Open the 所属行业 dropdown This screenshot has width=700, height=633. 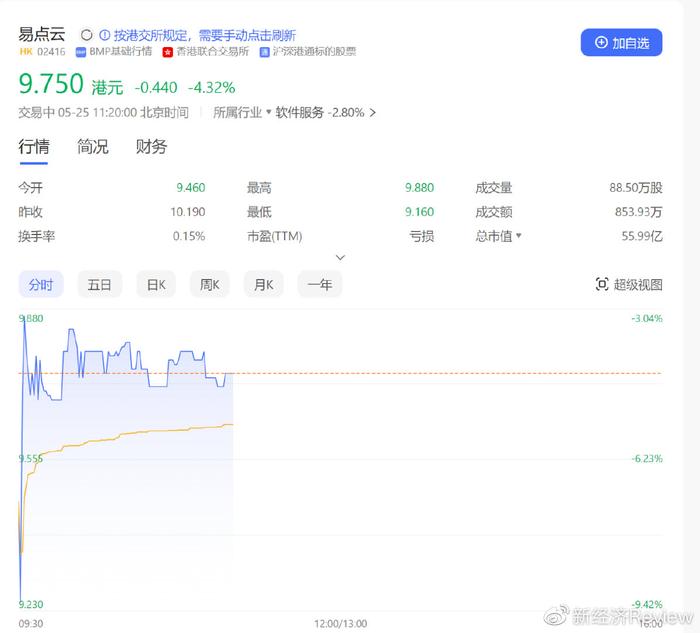(x=242, y=112)
